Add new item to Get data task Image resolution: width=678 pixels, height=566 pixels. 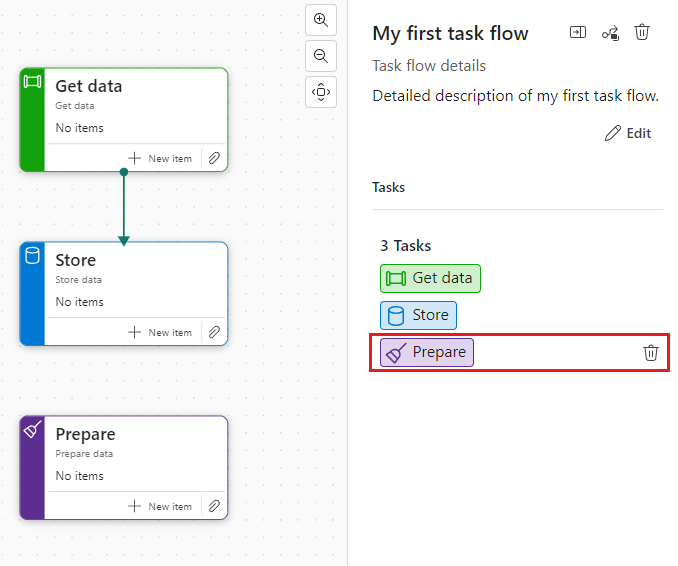click(x=161, y=158)
